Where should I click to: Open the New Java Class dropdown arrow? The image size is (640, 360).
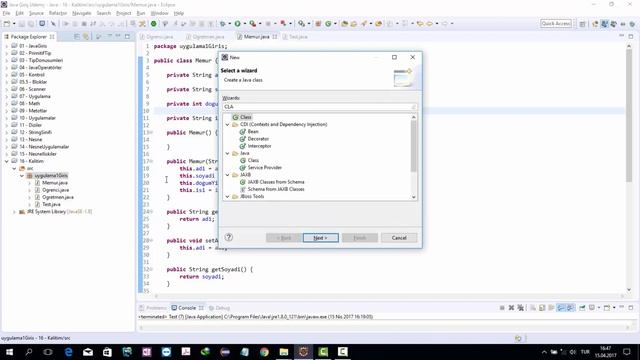pyautogui.click(x=335, y=24)
